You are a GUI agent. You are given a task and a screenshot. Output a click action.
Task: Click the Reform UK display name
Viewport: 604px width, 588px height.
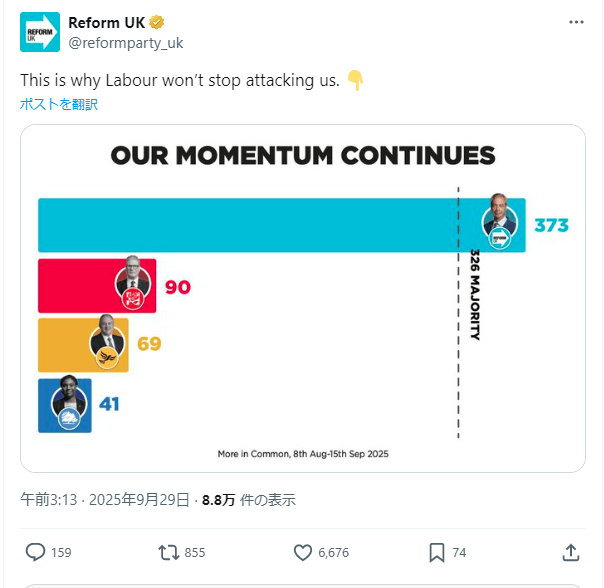coord(107,23)
